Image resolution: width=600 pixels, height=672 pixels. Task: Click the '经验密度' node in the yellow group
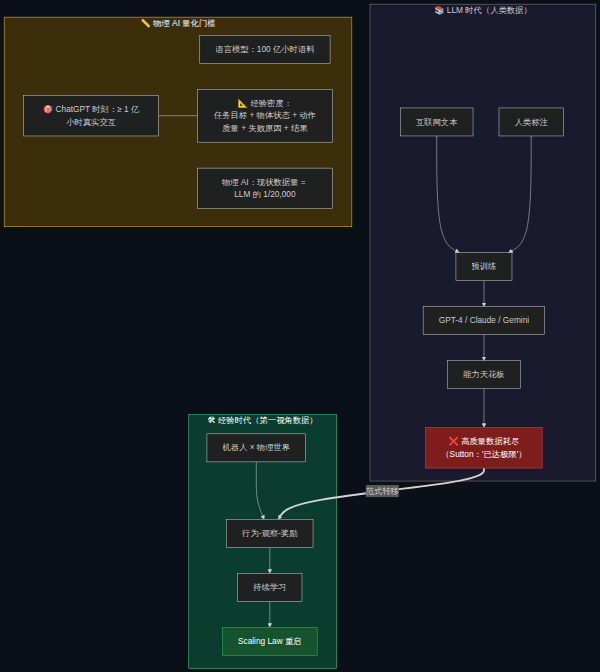click(x=265, y=116)
